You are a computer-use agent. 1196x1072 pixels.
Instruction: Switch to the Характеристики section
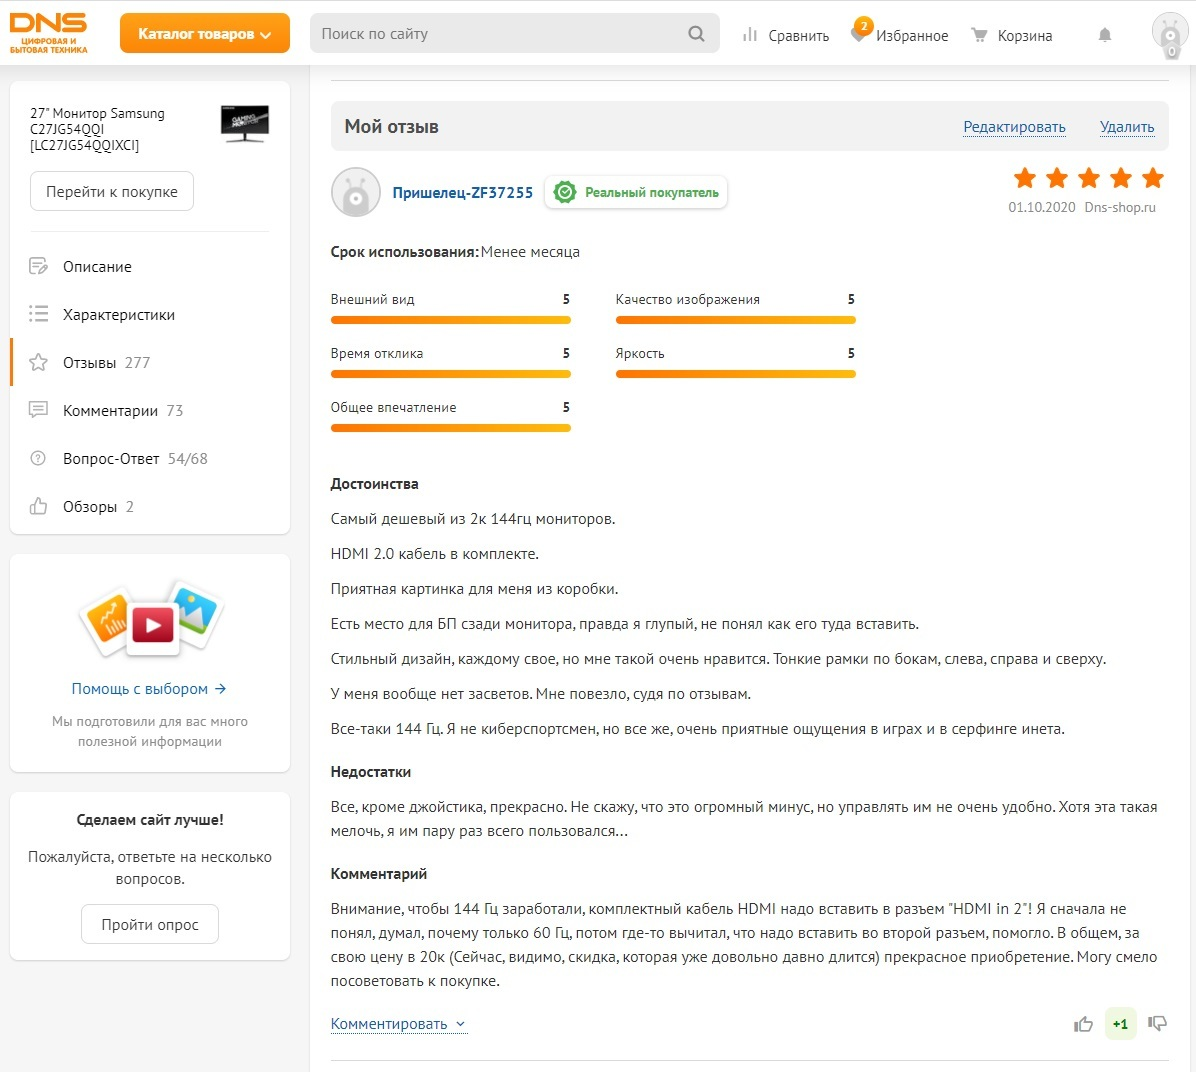pyautogui.click(x=118, y=315)
